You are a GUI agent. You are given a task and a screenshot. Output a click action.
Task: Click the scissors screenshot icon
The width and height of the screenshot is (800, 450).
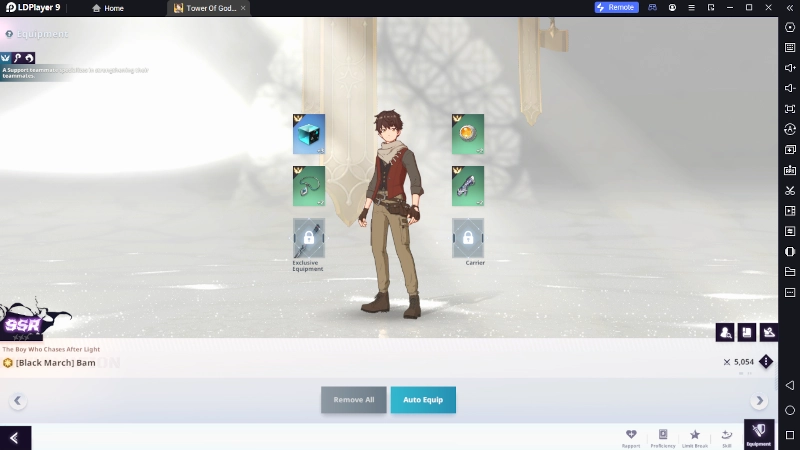tap(790, 190)
